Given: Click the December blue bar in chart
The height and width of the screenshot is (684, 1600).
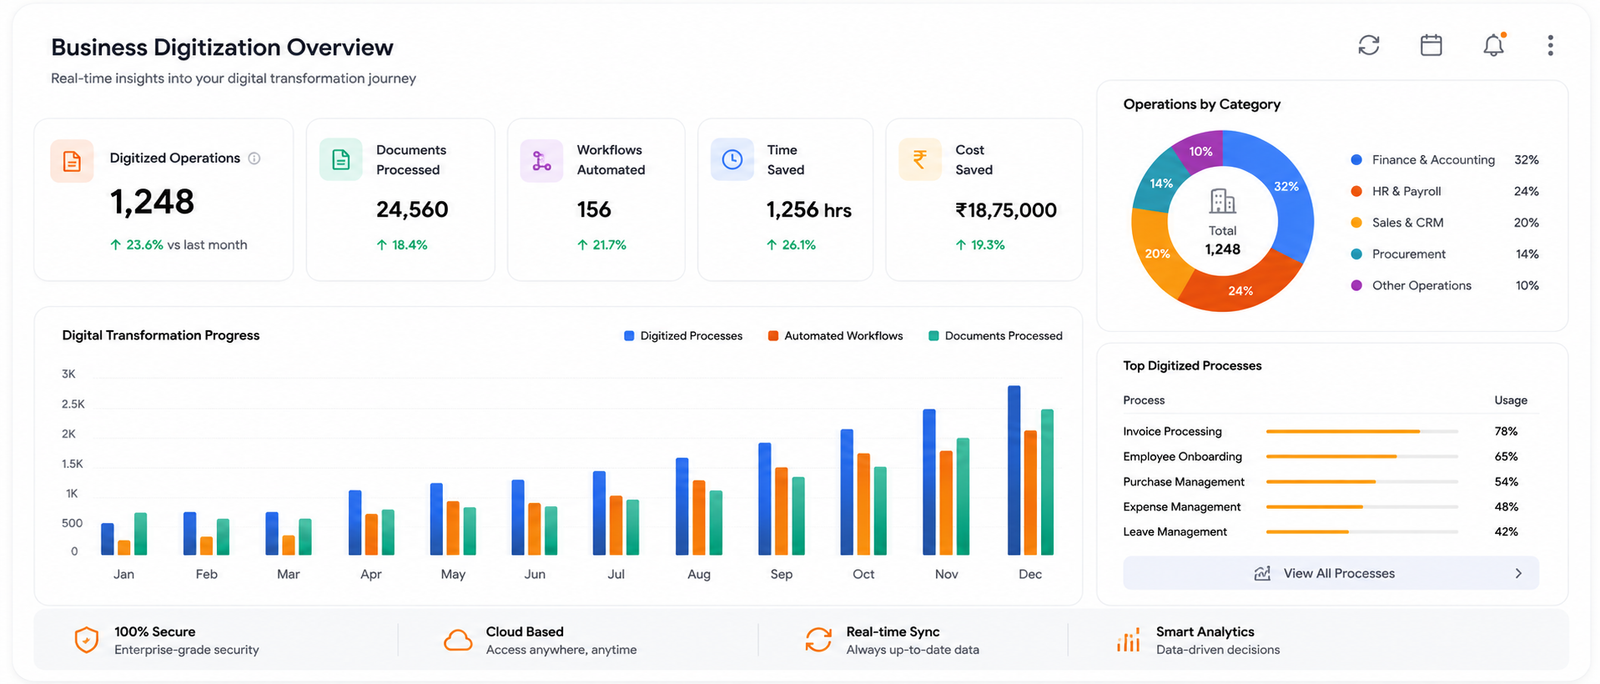Looking at the screenshot, I should (x=1014, y=470).
